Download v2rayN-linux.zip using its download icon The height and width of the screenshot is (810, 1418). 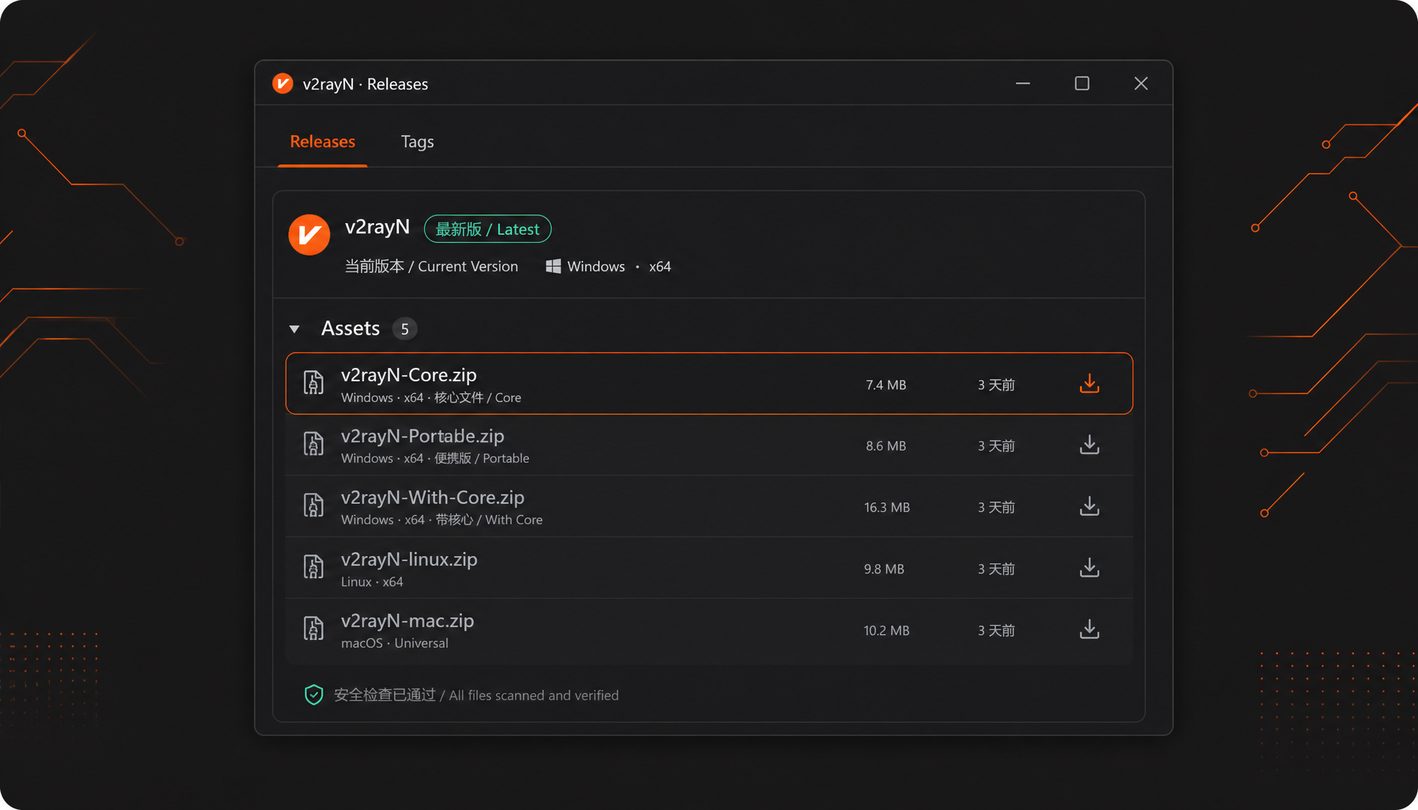(1089, 569)
